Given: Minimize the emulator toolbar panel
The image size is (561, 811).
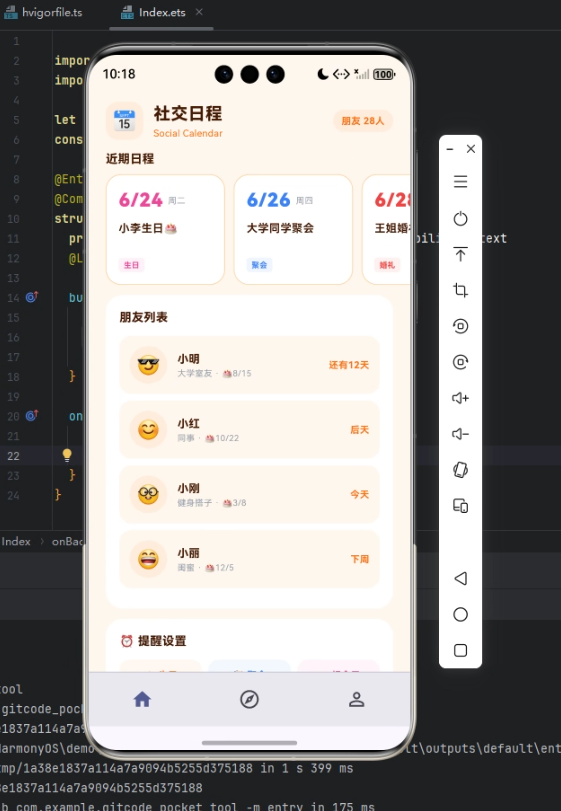Looking at the screenshot, I should coord(450,149).
